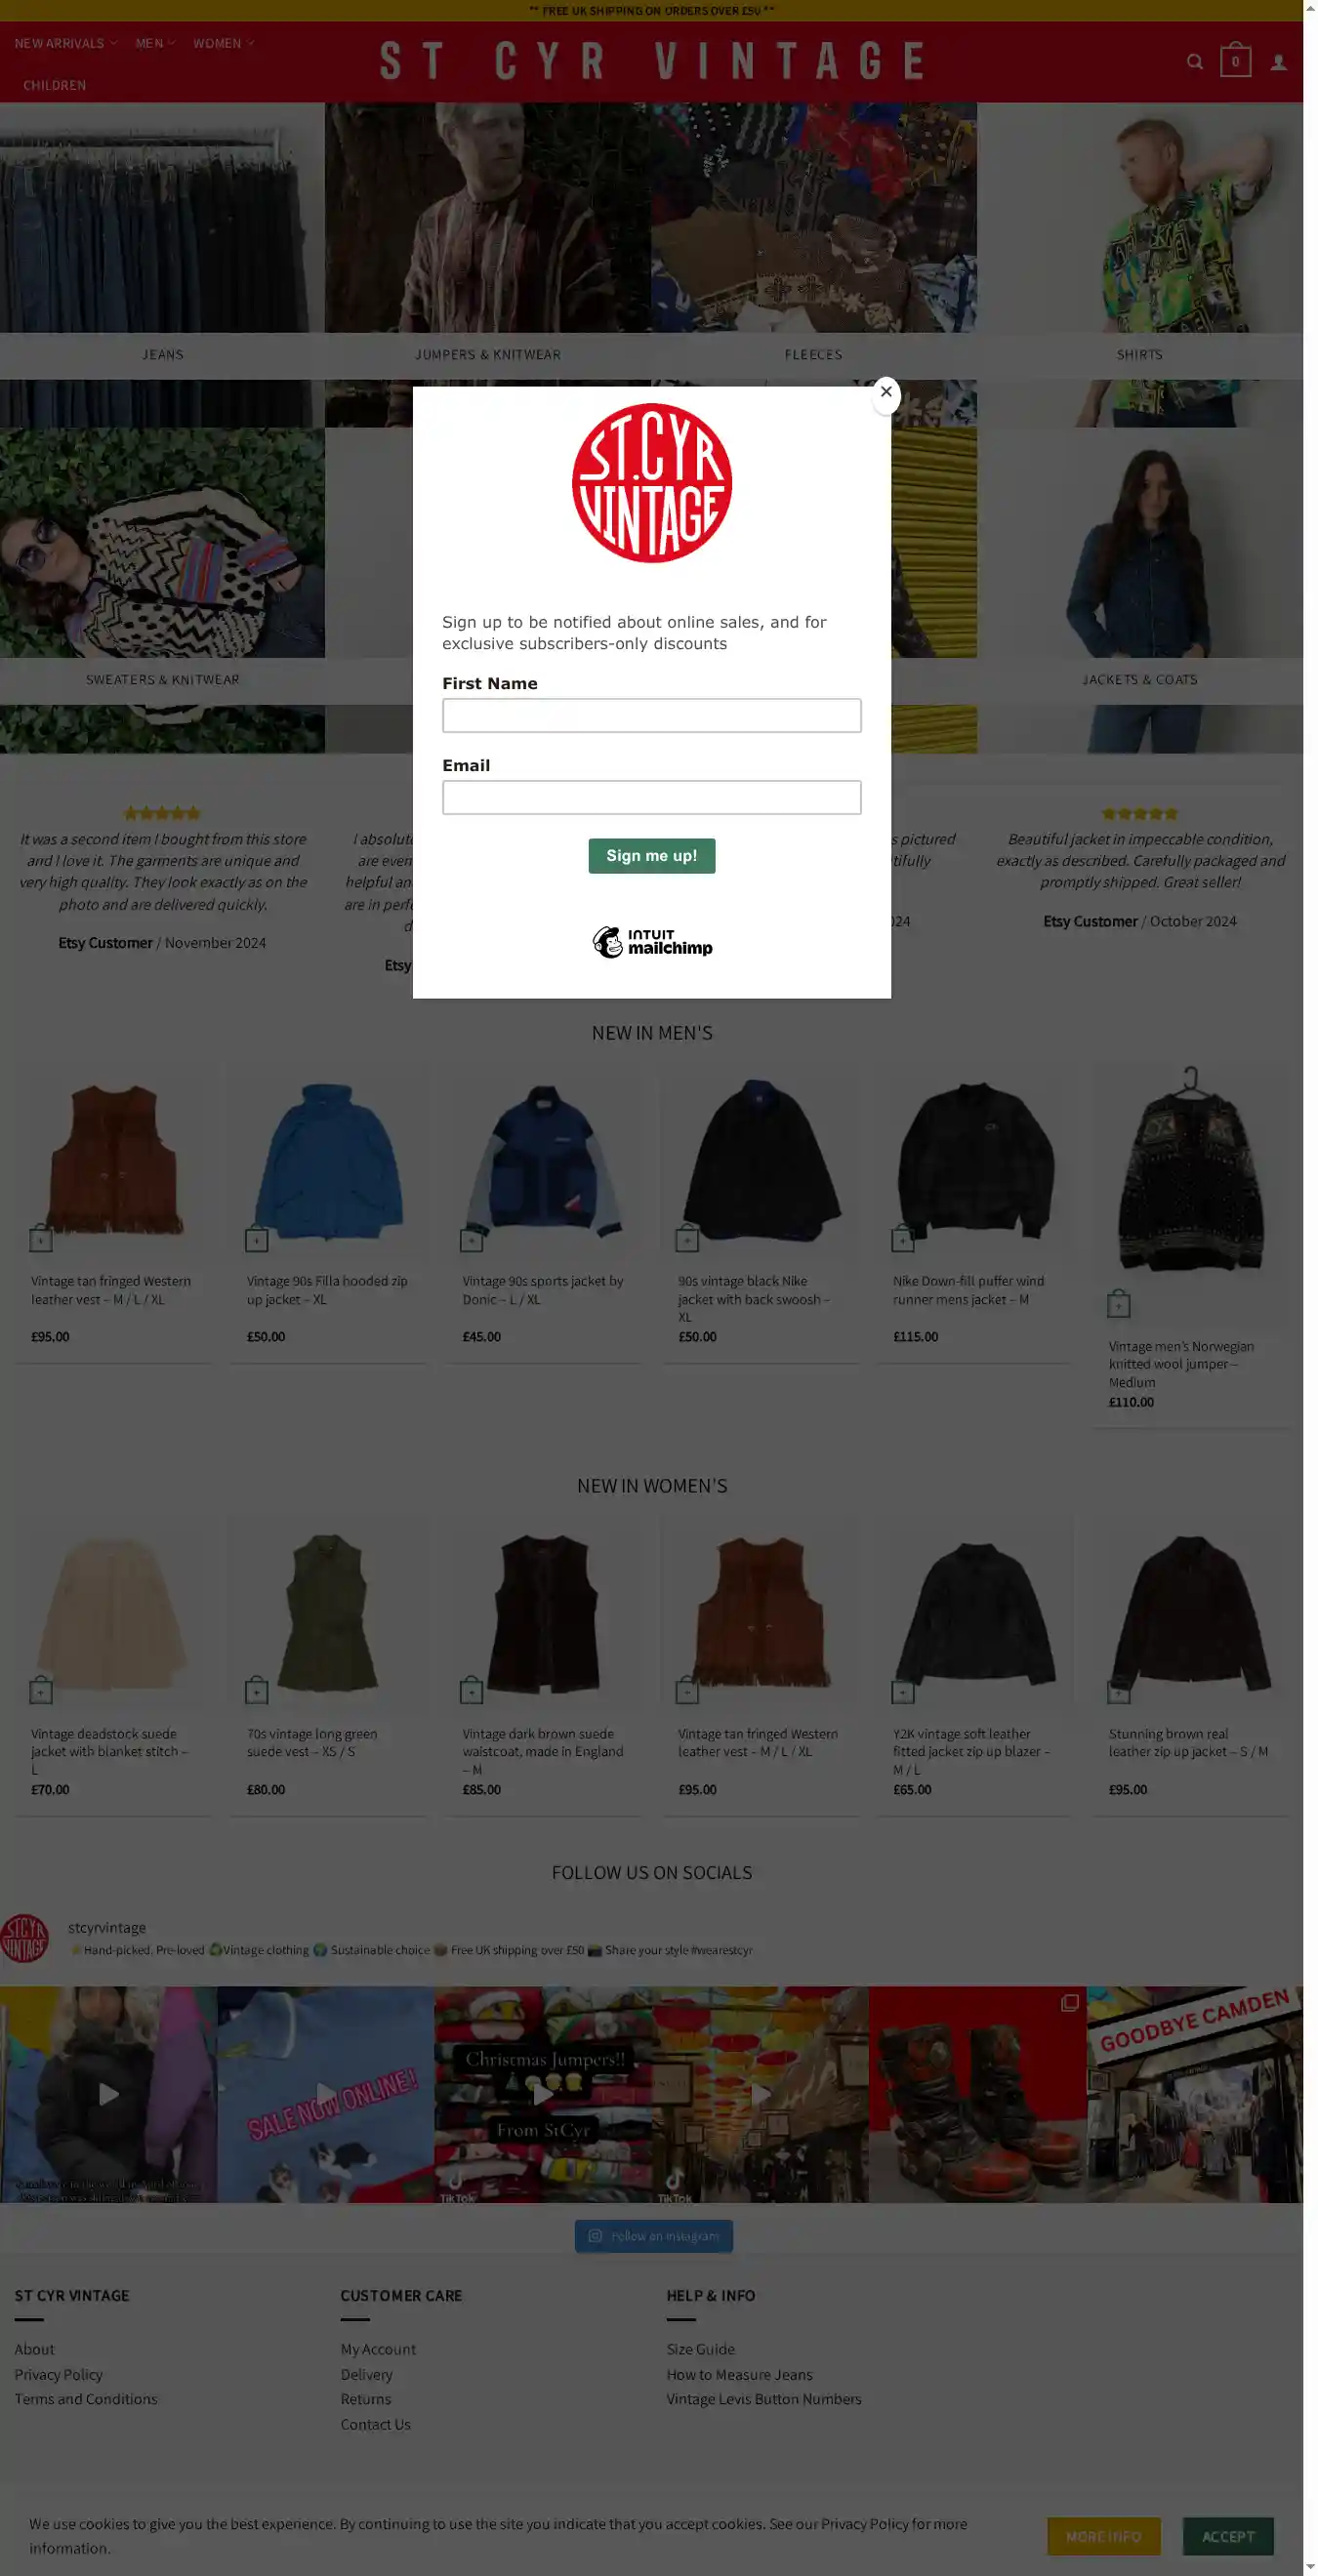This screenshot has height=2576, width=1318.
Task: Open the Size Guide link
Action: (x=700, y=2349)
